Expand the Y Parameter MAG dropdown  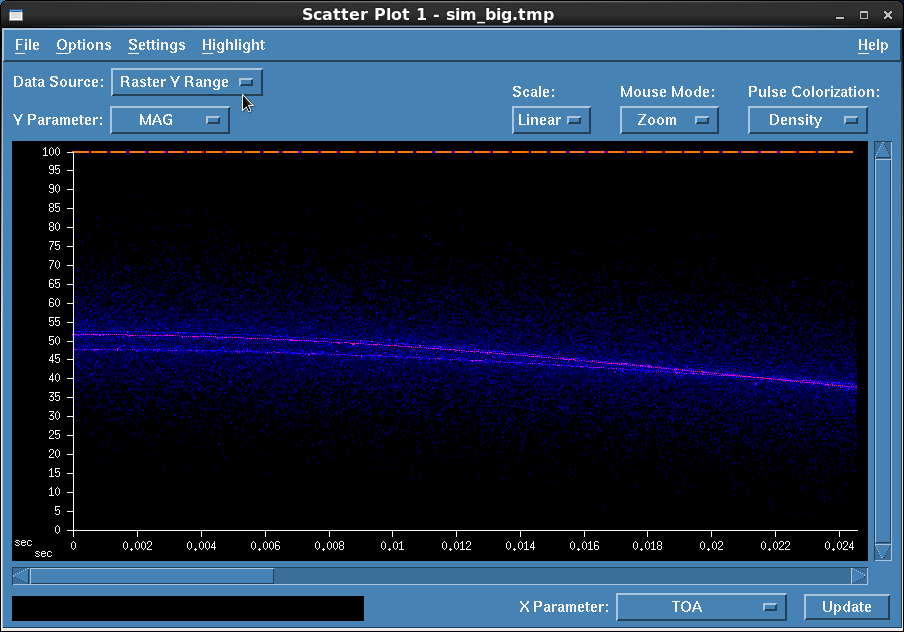point(170,120)
